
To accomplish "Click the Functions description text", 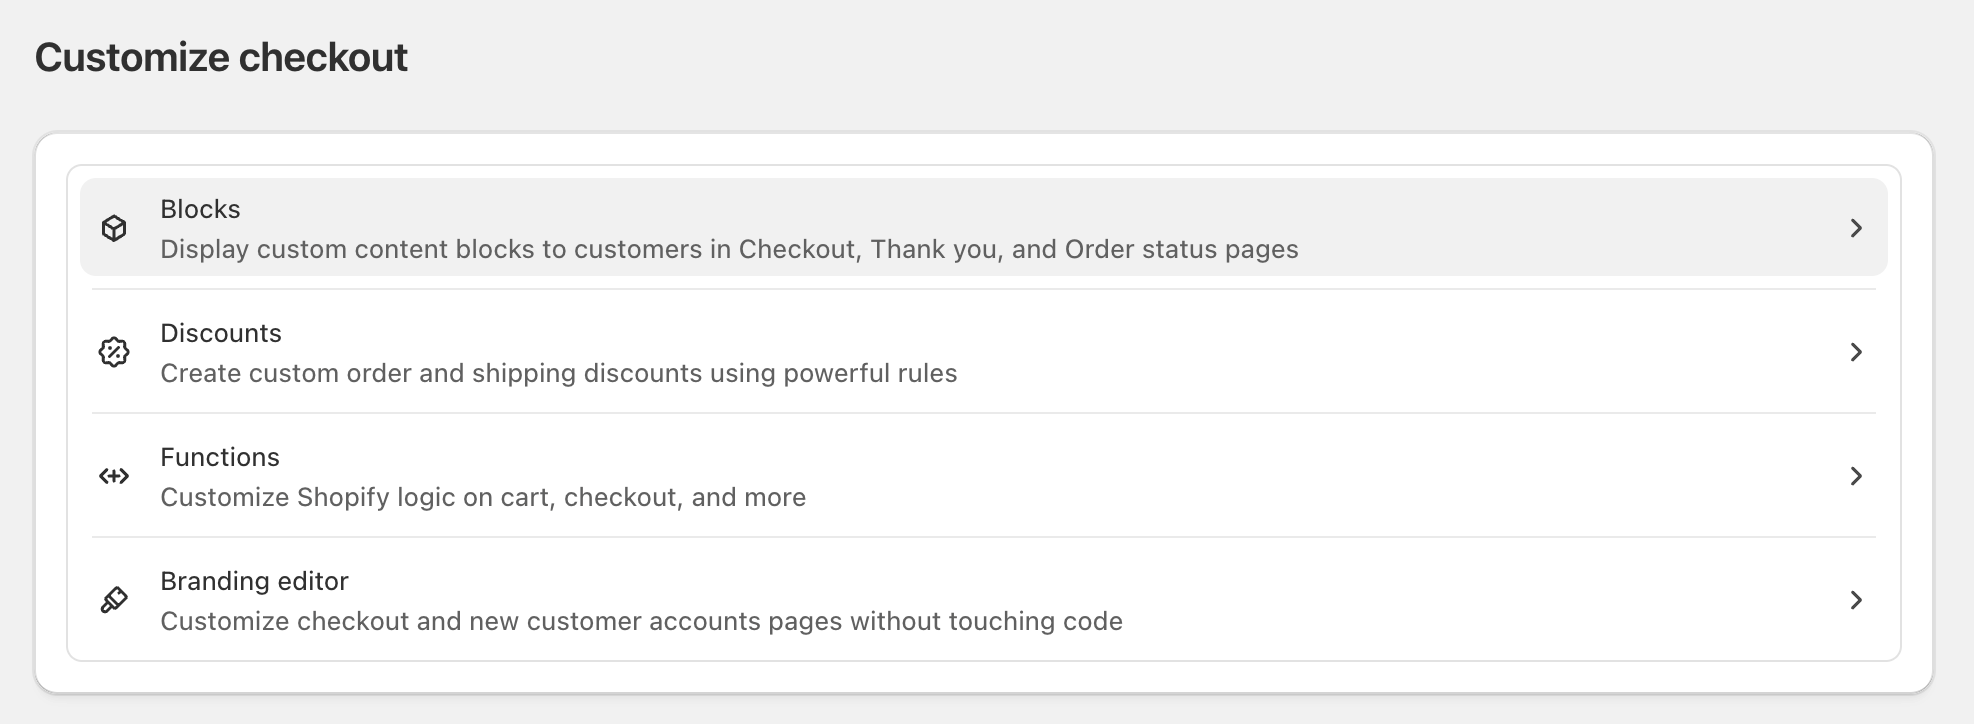I will (x=483, y=497).
